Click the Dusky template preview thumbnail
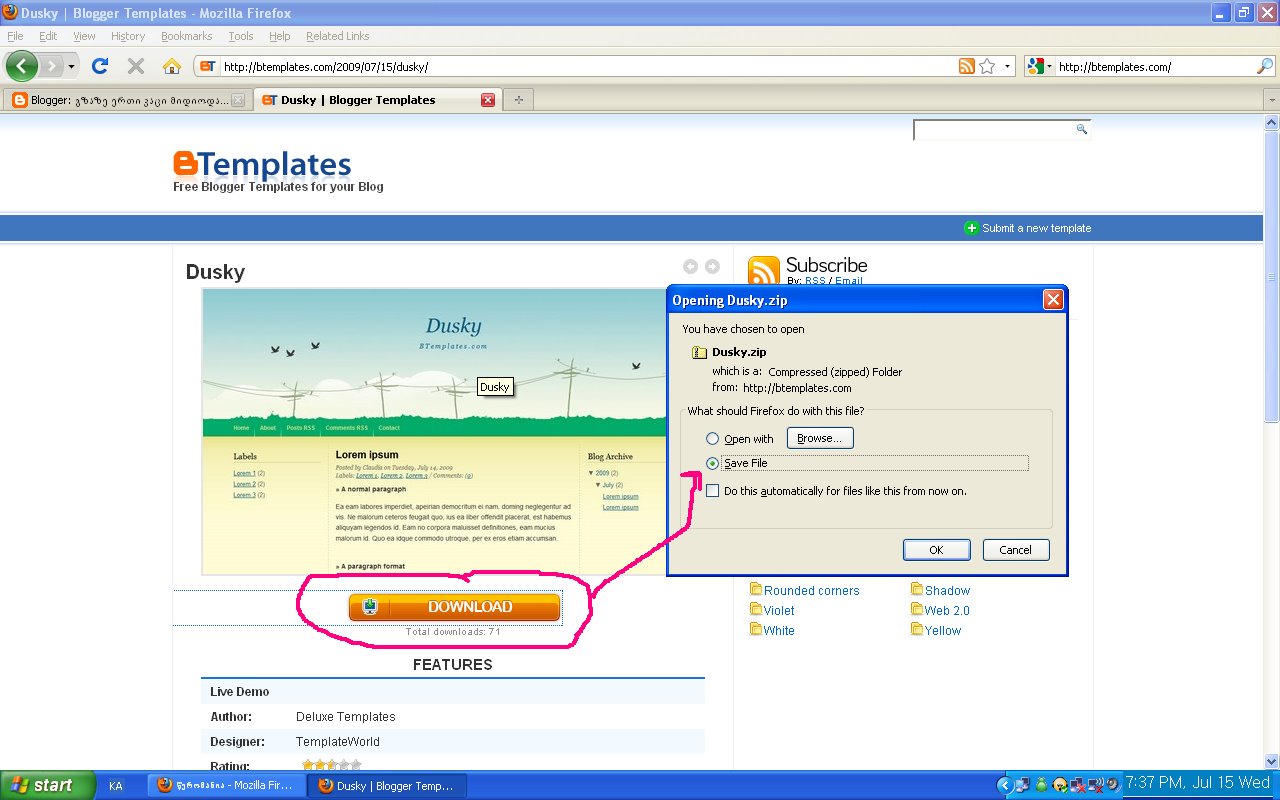This screenshot has height=800, width=1280. (435, 431)
